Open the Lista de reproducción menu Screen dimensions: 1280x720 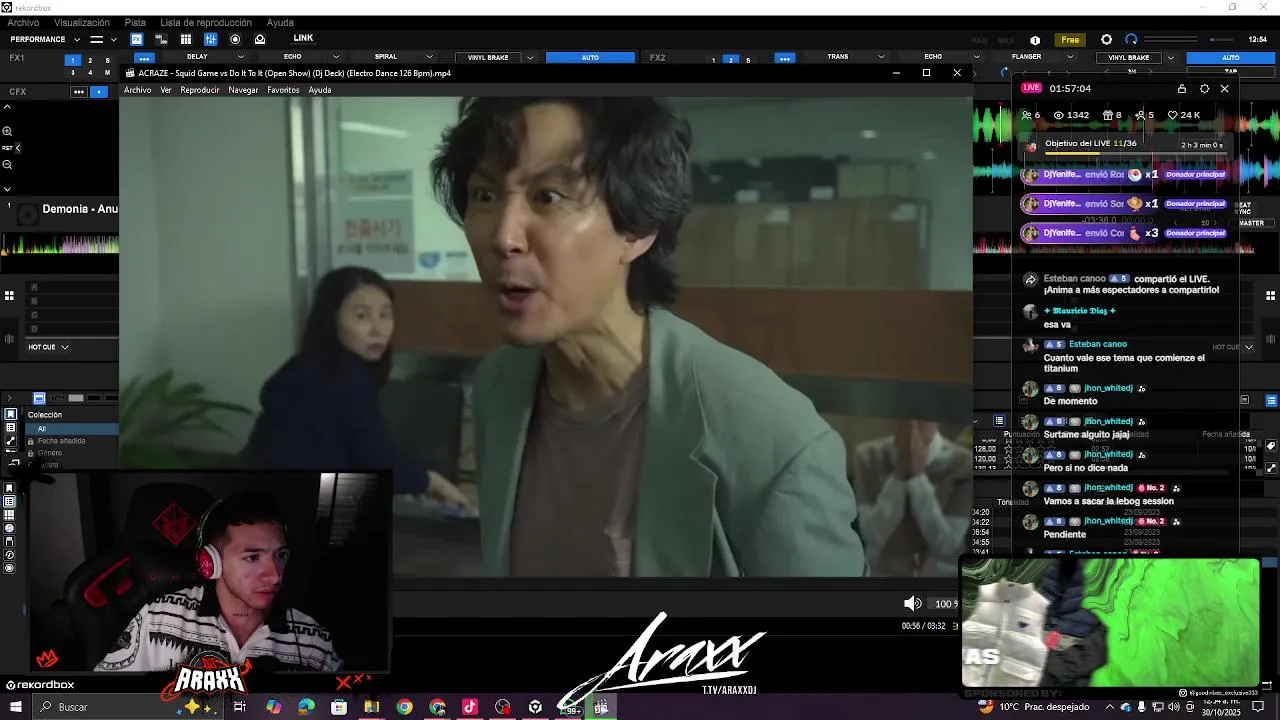(x=206, y=22)
